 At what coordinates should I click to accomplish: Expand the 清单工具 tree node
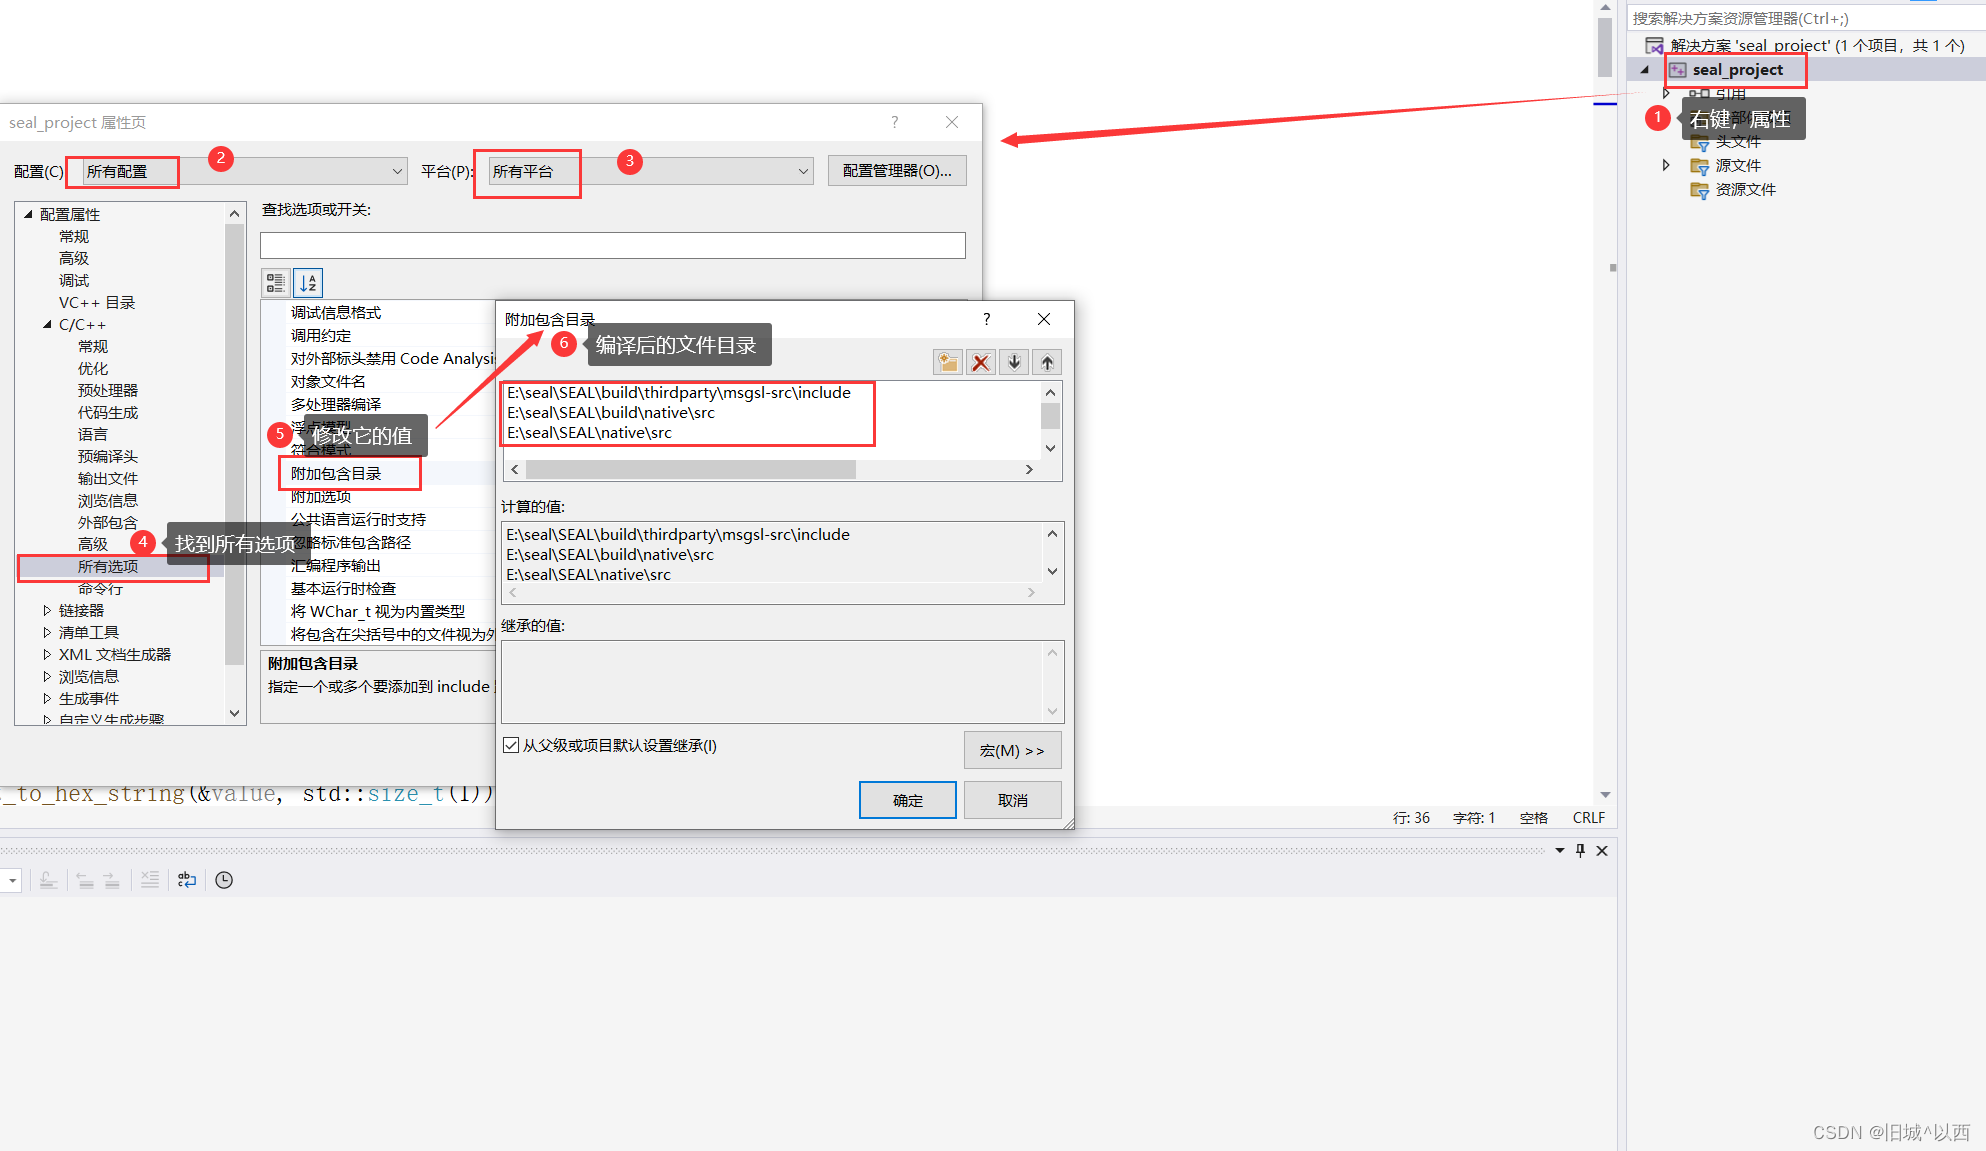pos(47,632)
